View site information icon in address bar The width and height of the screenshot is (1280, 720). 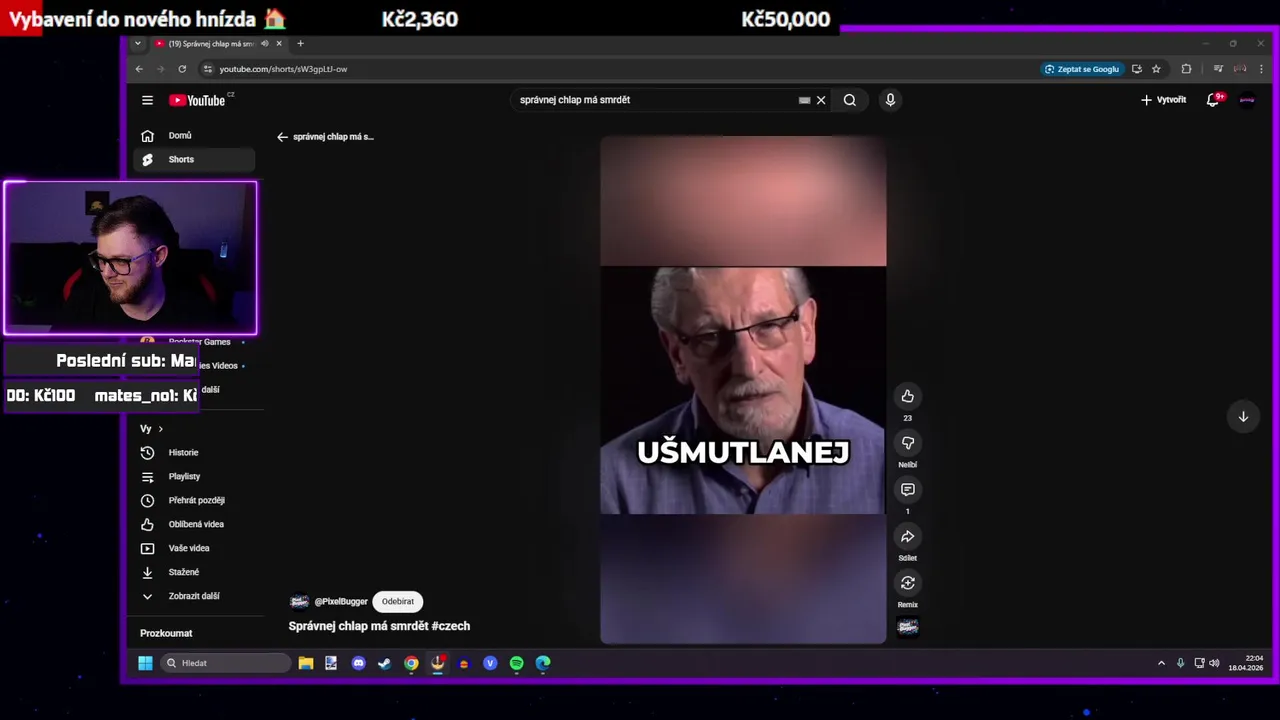[208, 69]
